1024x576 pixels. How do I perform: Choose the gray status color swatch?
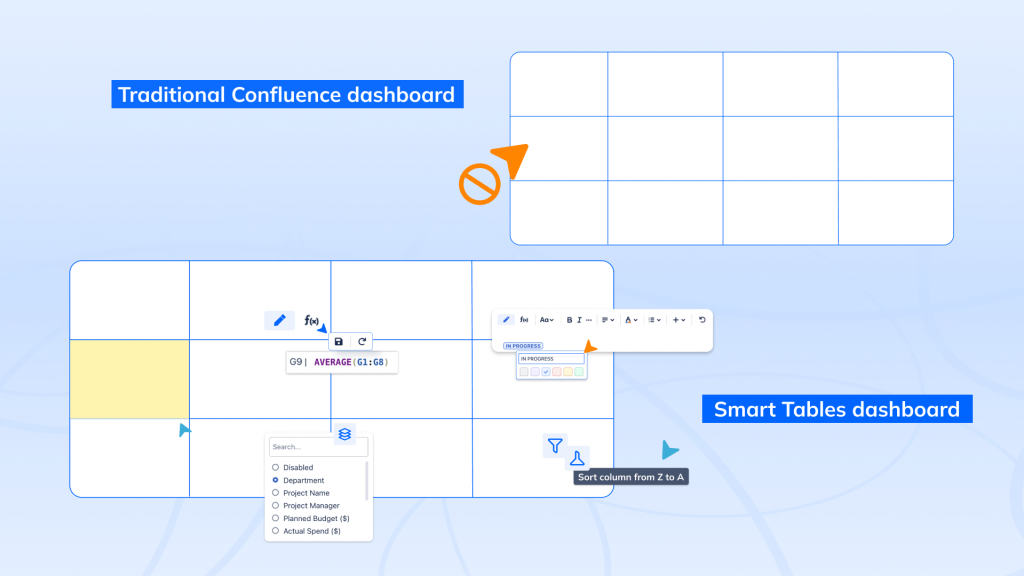[x=524, y=372]
